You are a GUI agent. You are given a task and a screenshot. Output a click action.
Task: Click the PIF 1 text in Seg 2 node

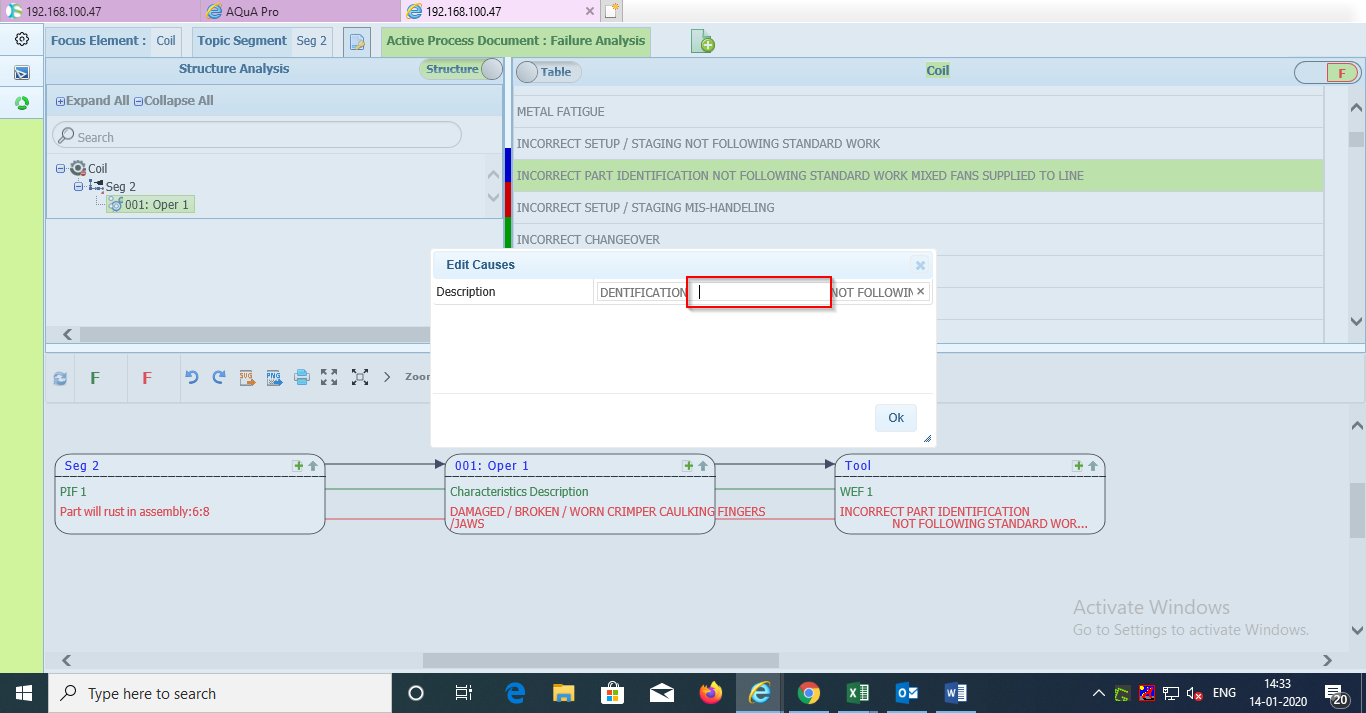[73, 492]
